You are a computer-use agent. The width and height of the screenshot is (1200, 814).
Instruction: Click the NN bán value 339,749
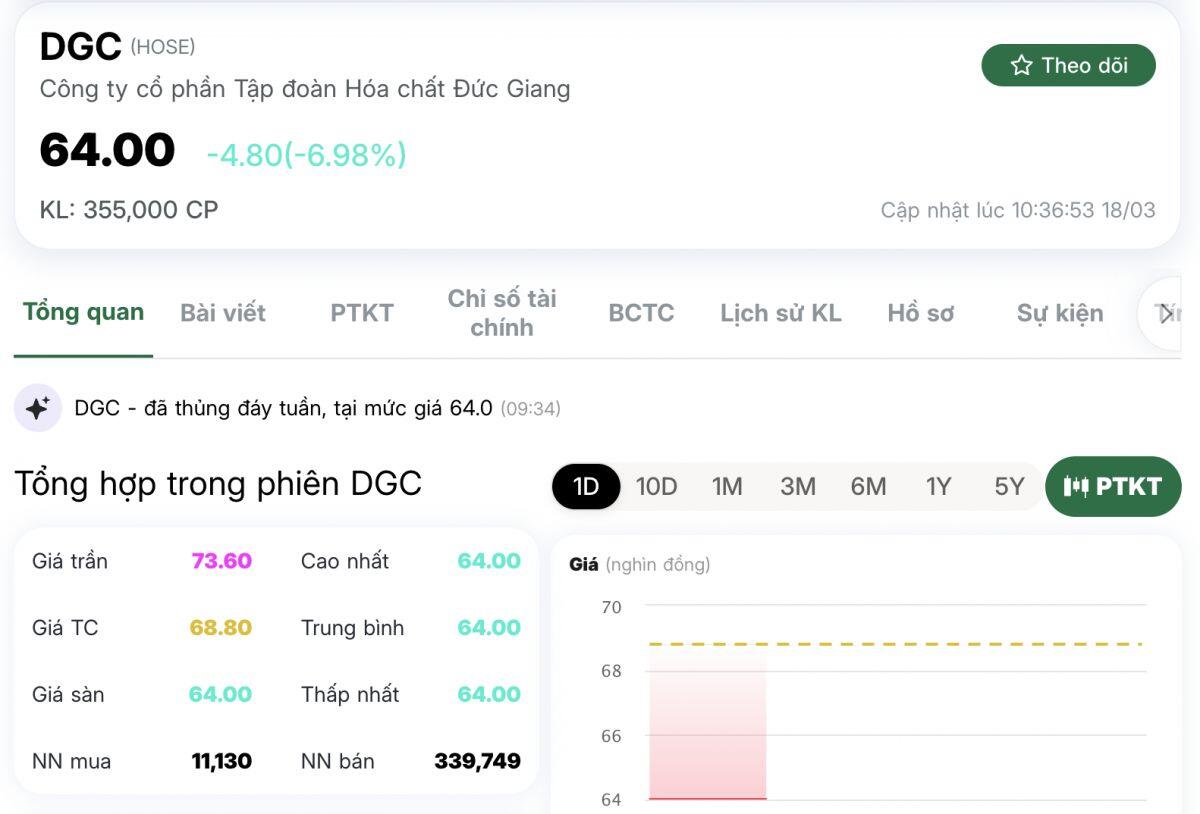pos(477,761)
